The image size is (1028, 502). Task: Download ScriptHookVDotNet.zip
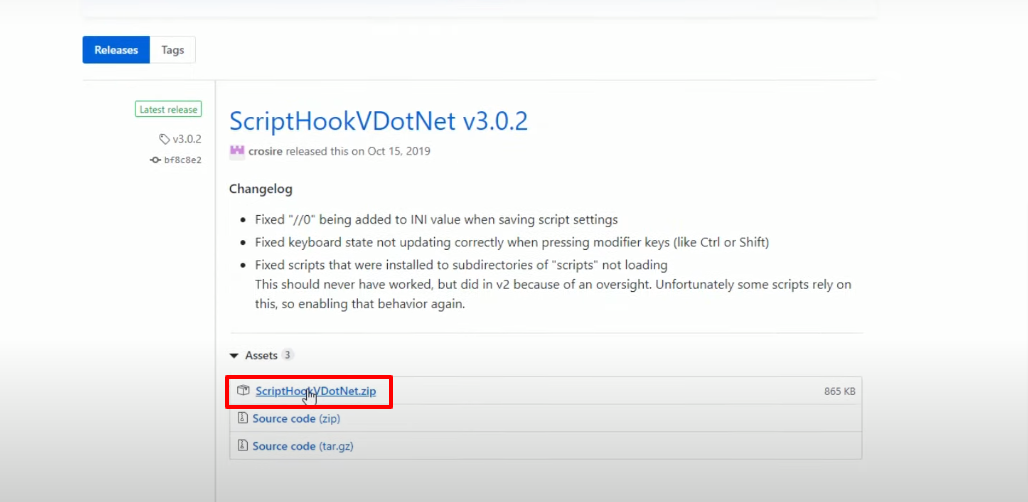click(316, 391)
